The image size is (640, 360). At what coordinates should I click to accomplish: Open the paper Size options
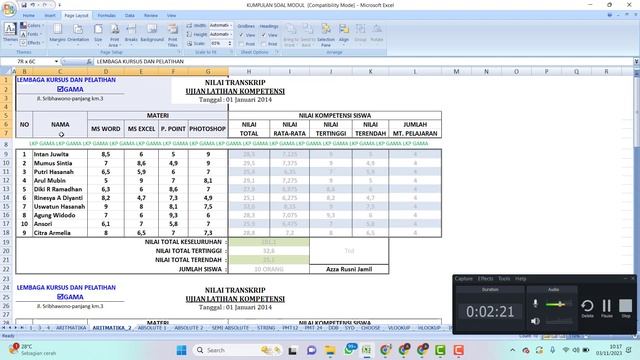coord(98,33)
